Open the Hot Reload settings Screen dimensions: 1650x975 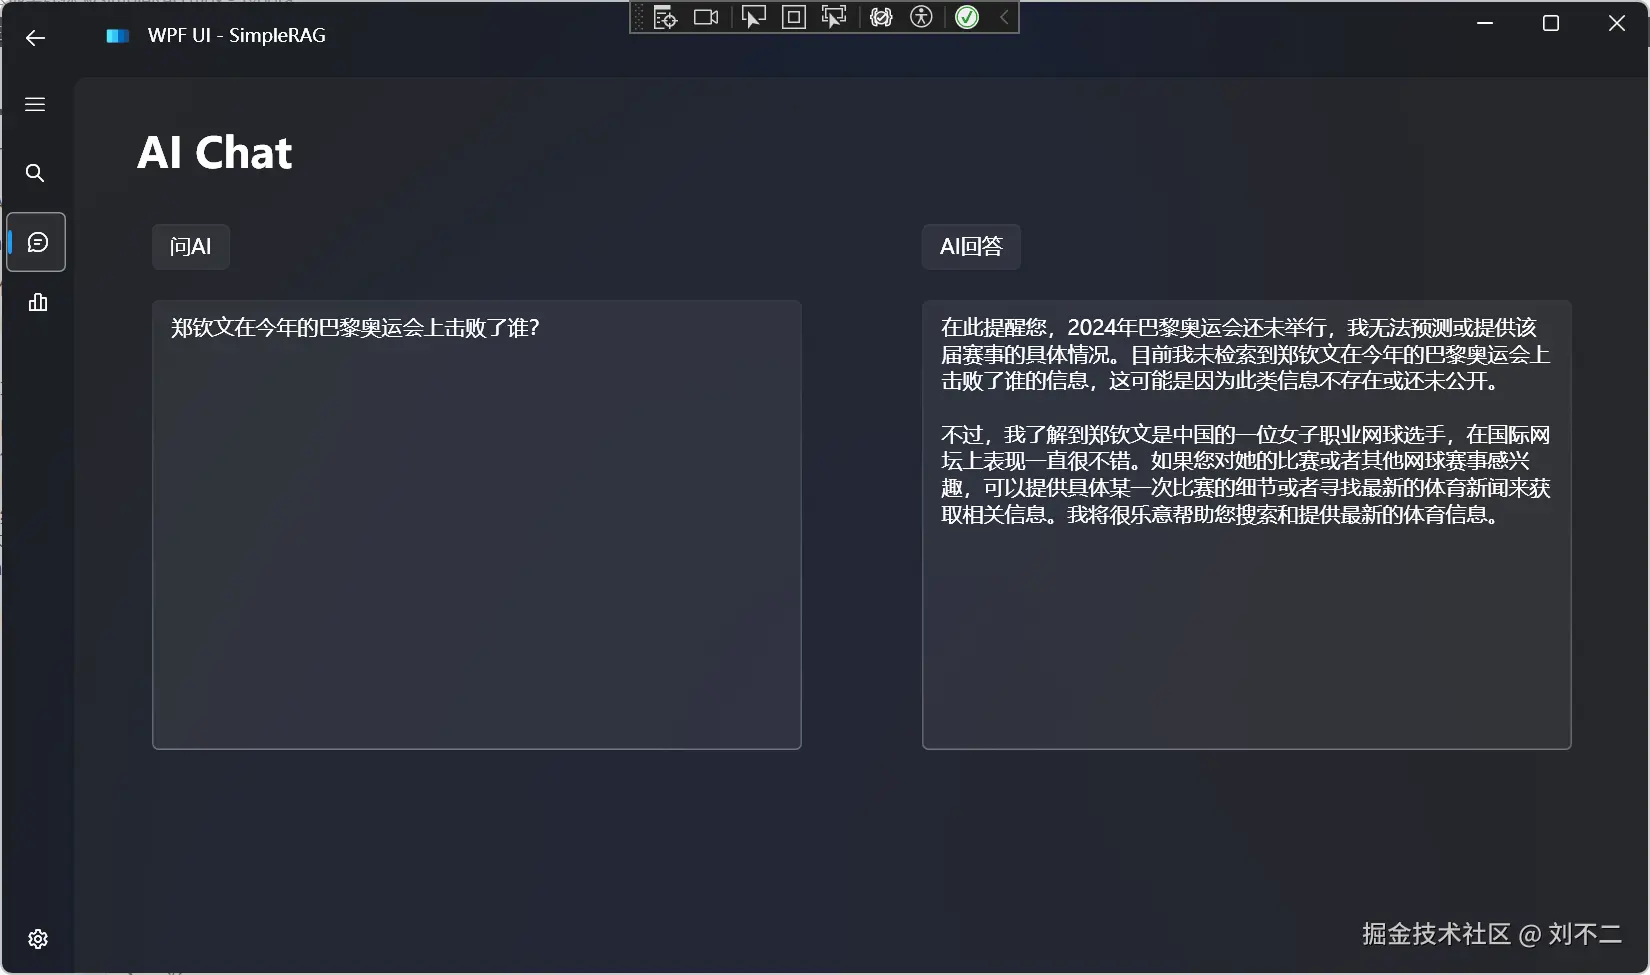click(x=880, y=17)
